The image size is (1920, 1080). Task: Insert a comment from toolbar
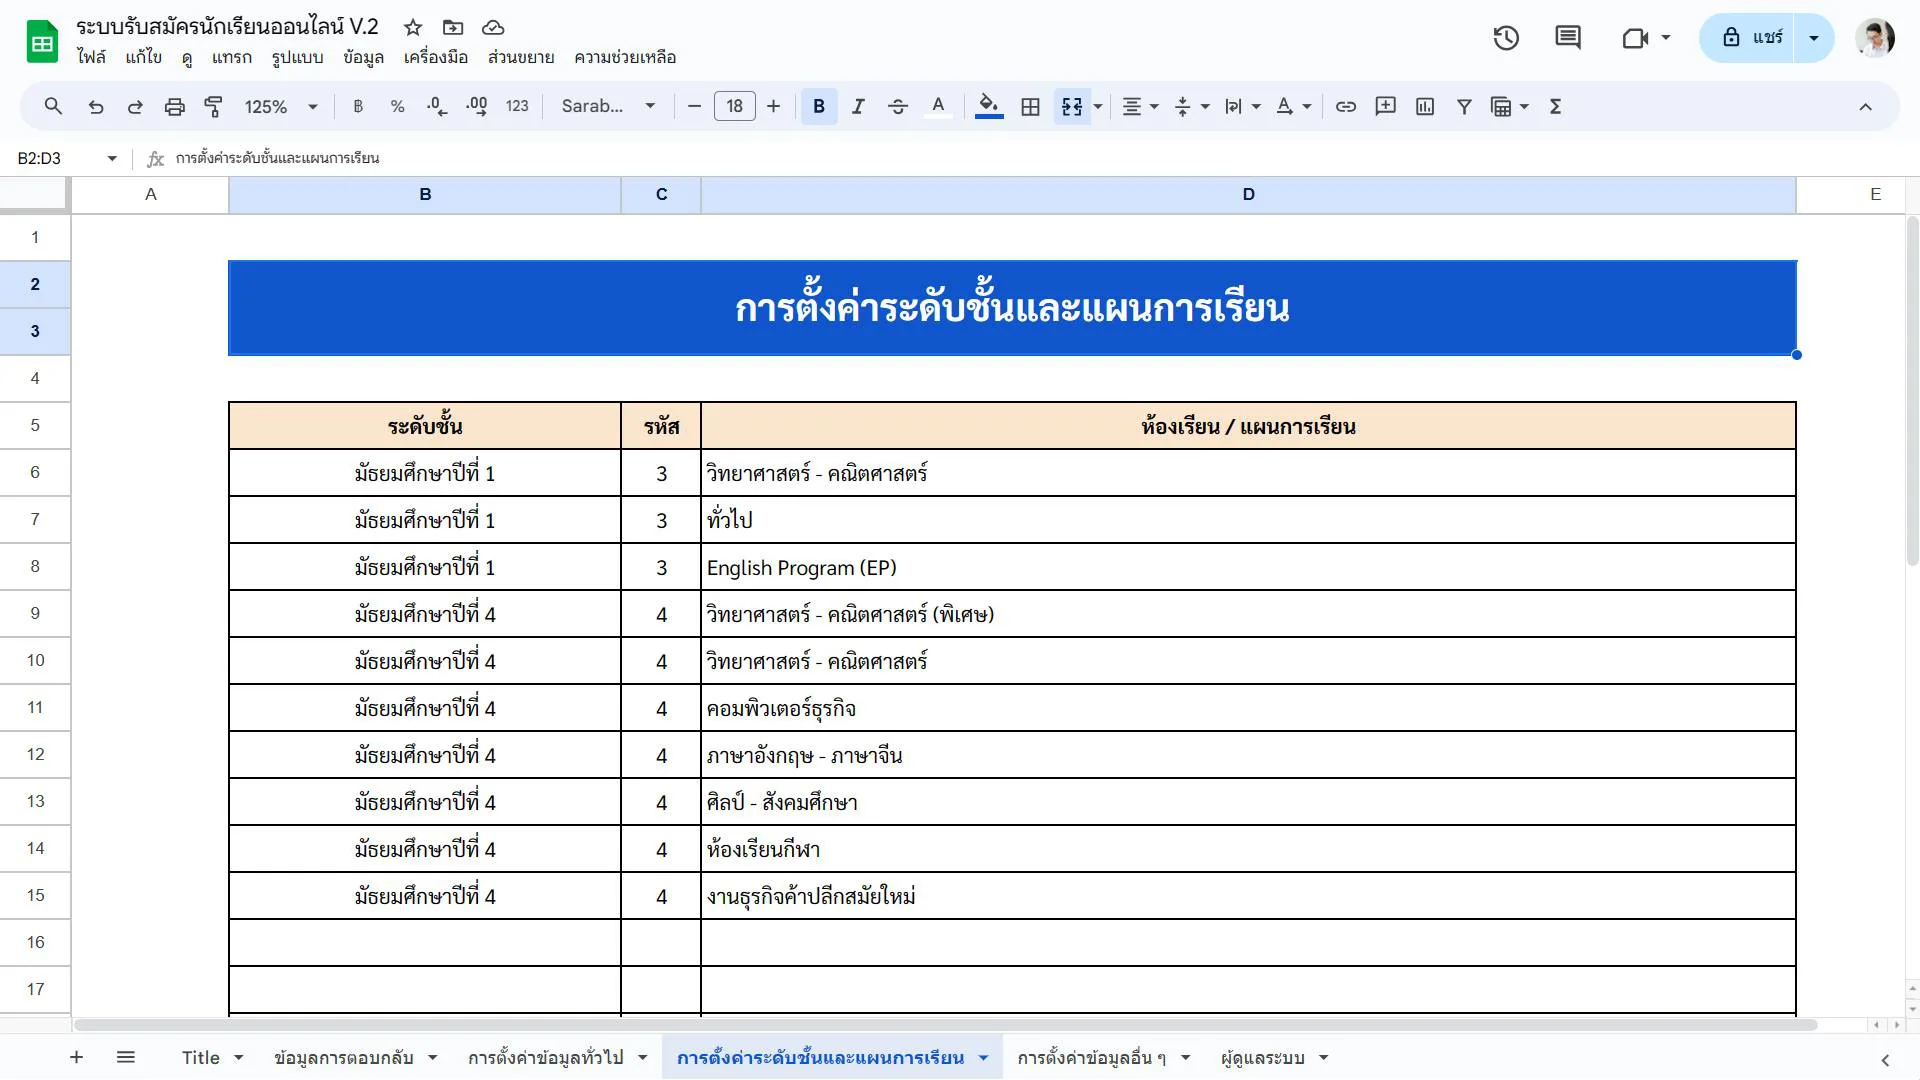[1385, 106]
